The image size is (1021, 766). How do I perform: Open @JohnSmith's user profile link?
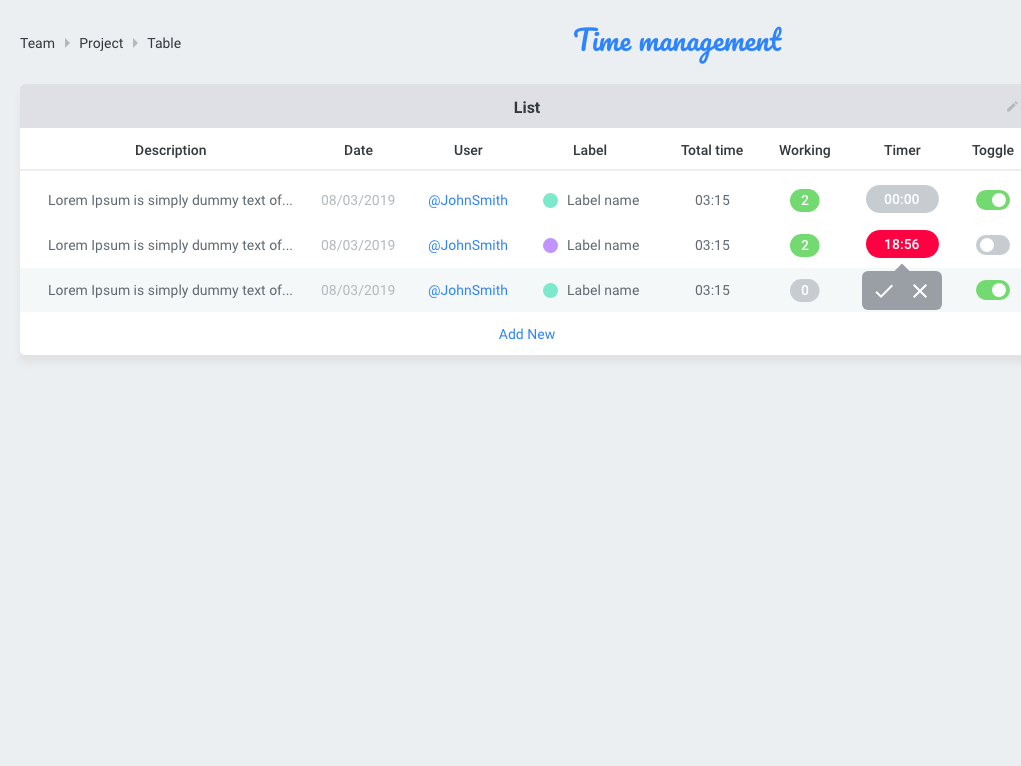467,200
